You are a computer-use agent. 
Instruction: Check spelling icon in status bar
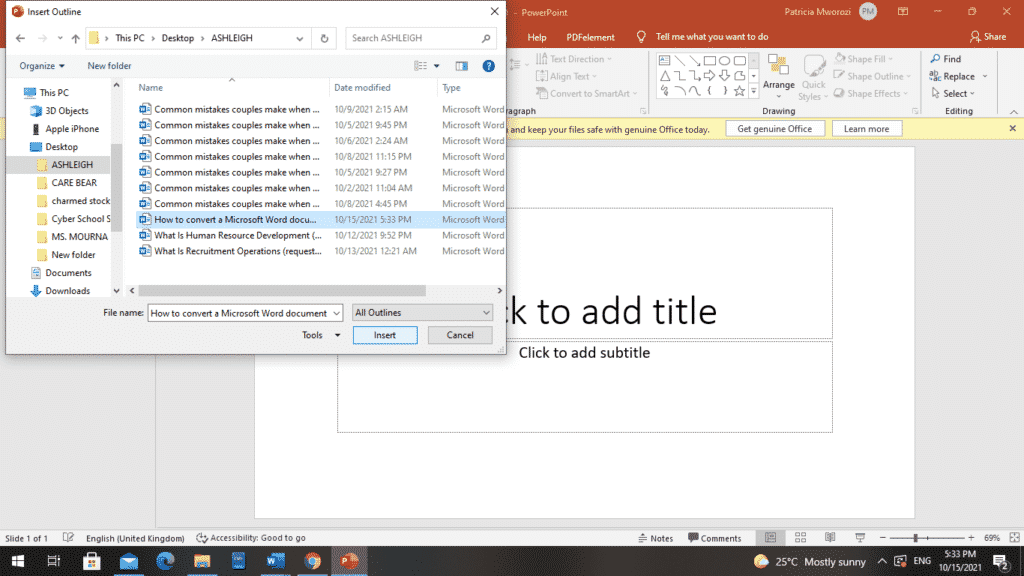click(x=68, y=538)
